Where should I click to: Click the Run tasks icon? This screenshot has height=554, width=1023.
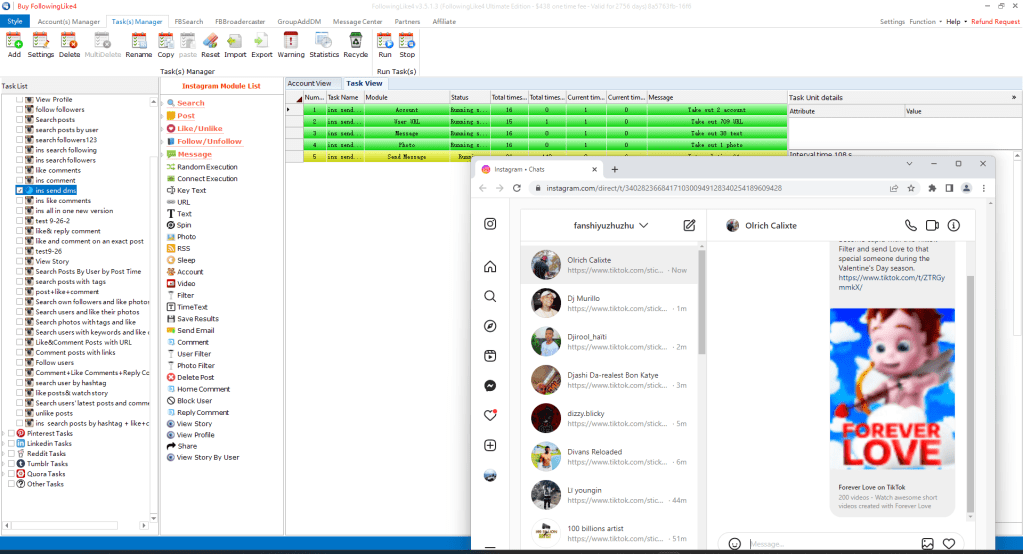point(385,45)
